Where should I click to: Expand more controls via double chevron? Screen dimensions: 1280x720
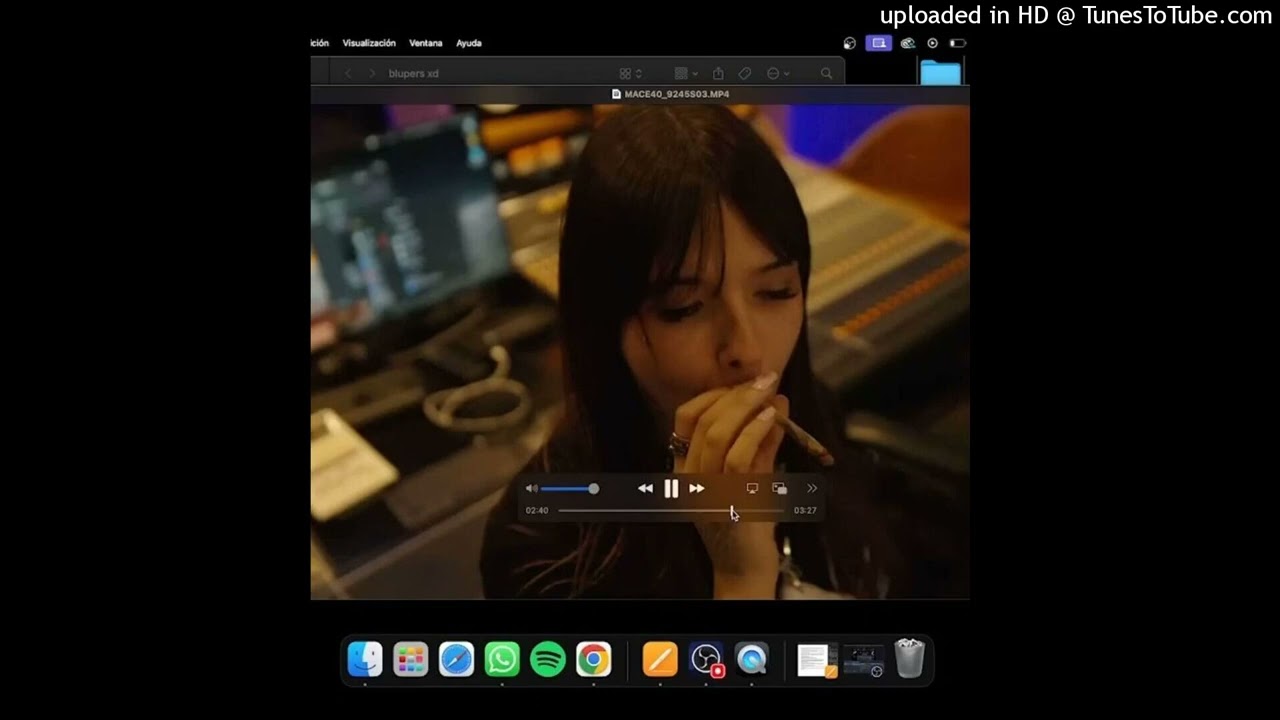click(x=812, y=488)
